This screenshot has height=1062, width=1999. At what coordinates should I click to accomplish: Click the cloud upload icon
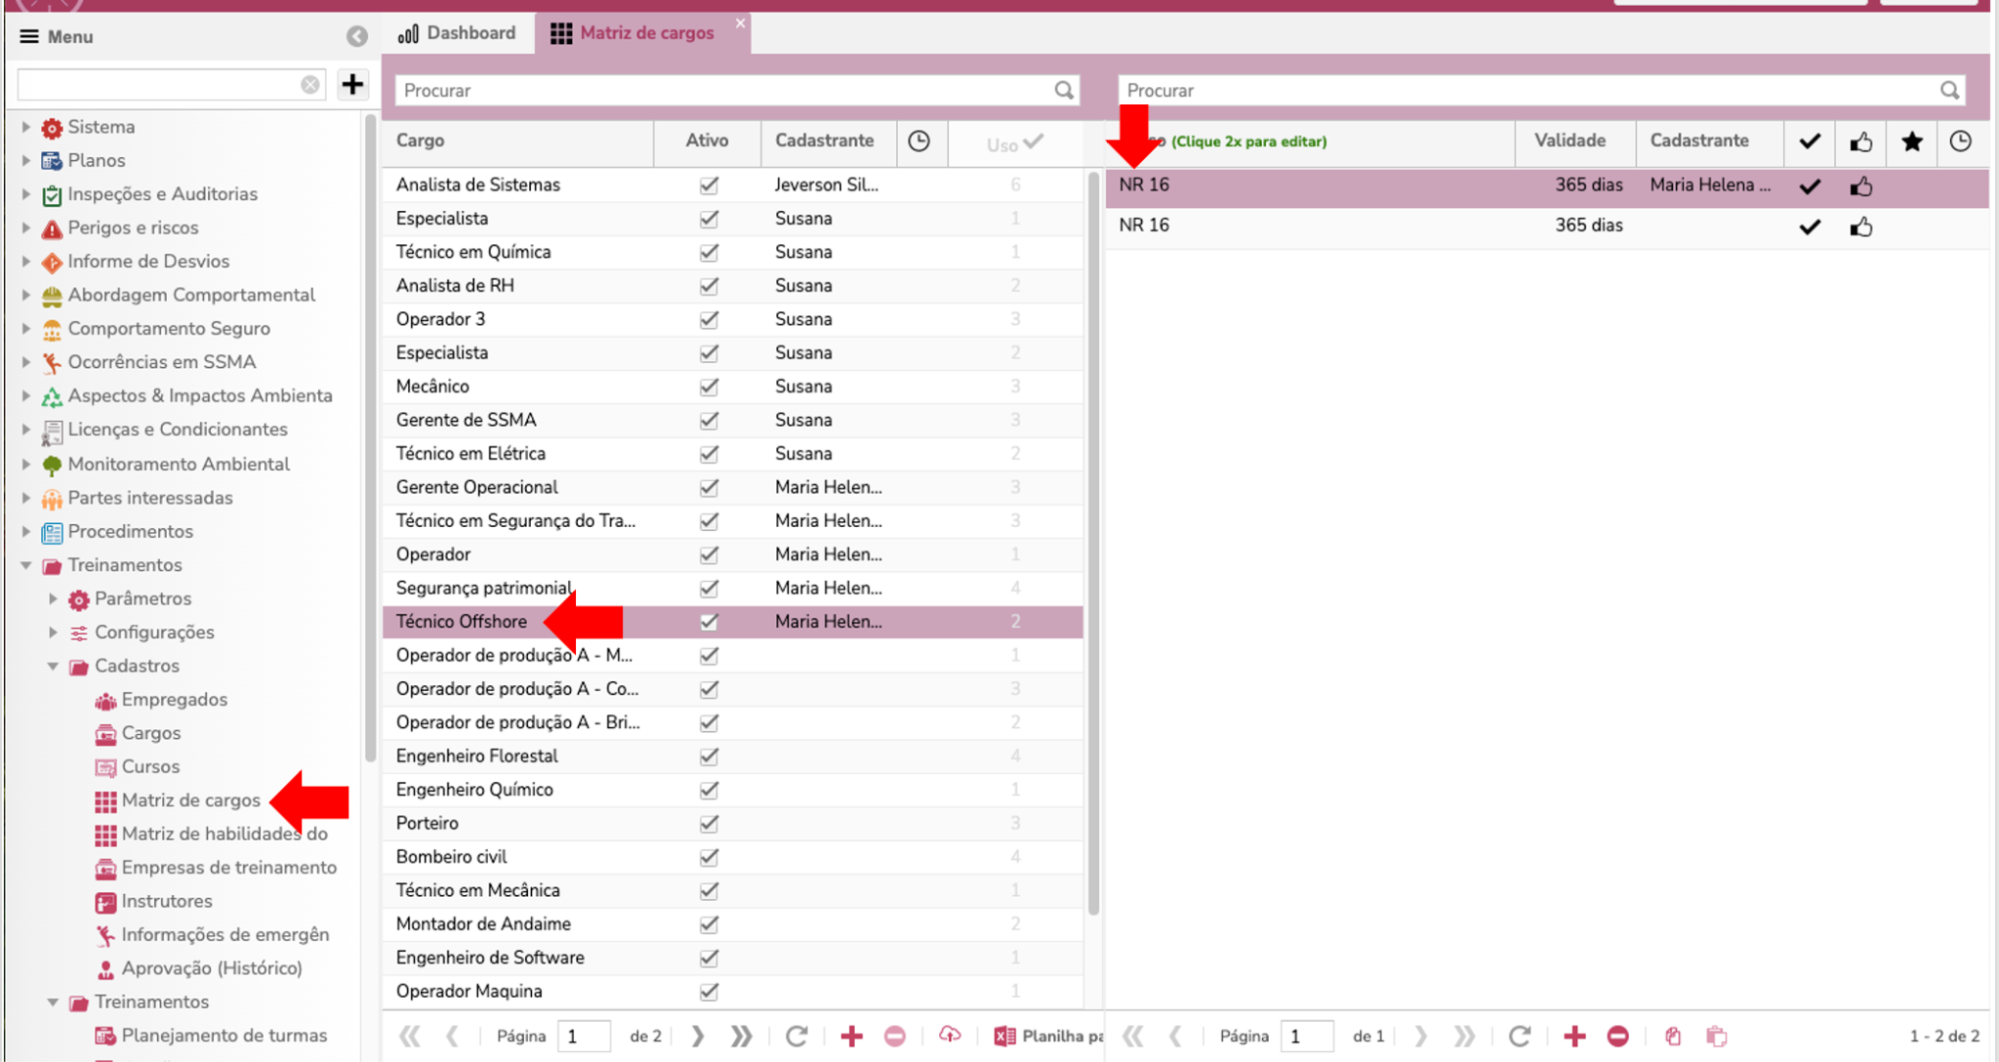[x=949, y=1036]
